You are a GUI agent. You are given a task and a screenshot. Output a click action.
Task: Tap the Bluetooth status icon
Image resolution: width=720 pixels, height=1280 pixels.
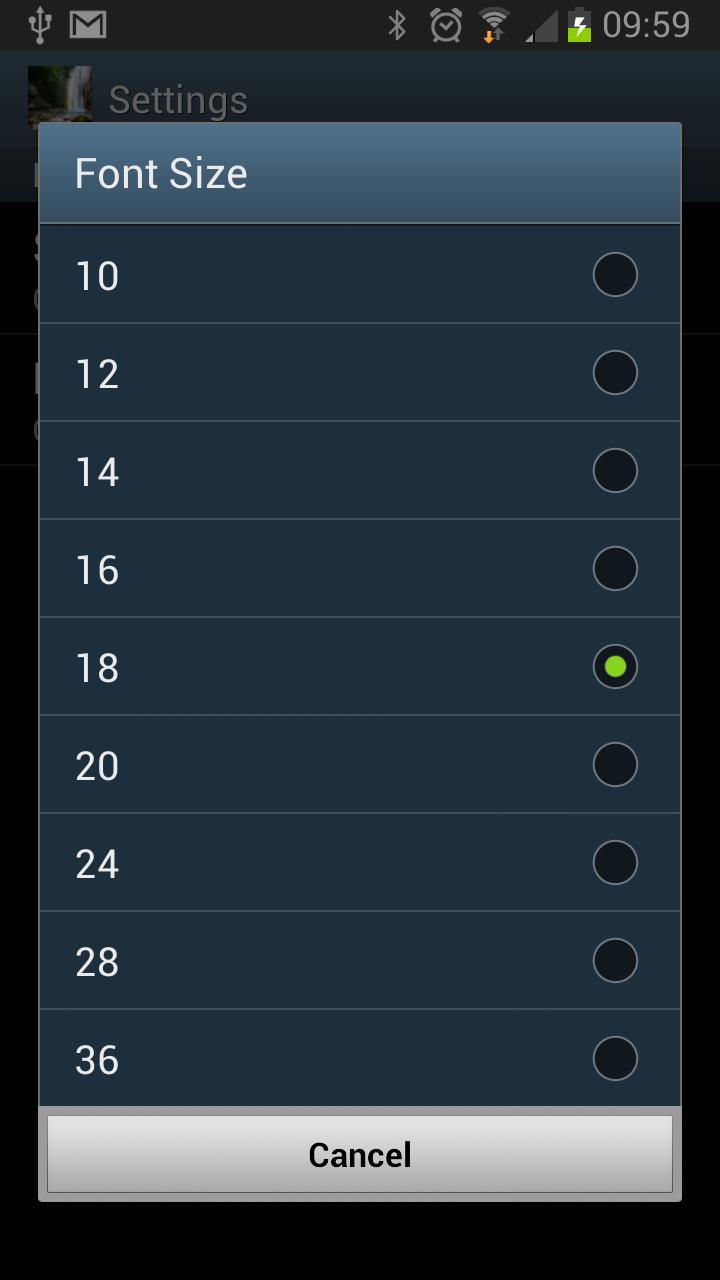[x=397, y=24]
